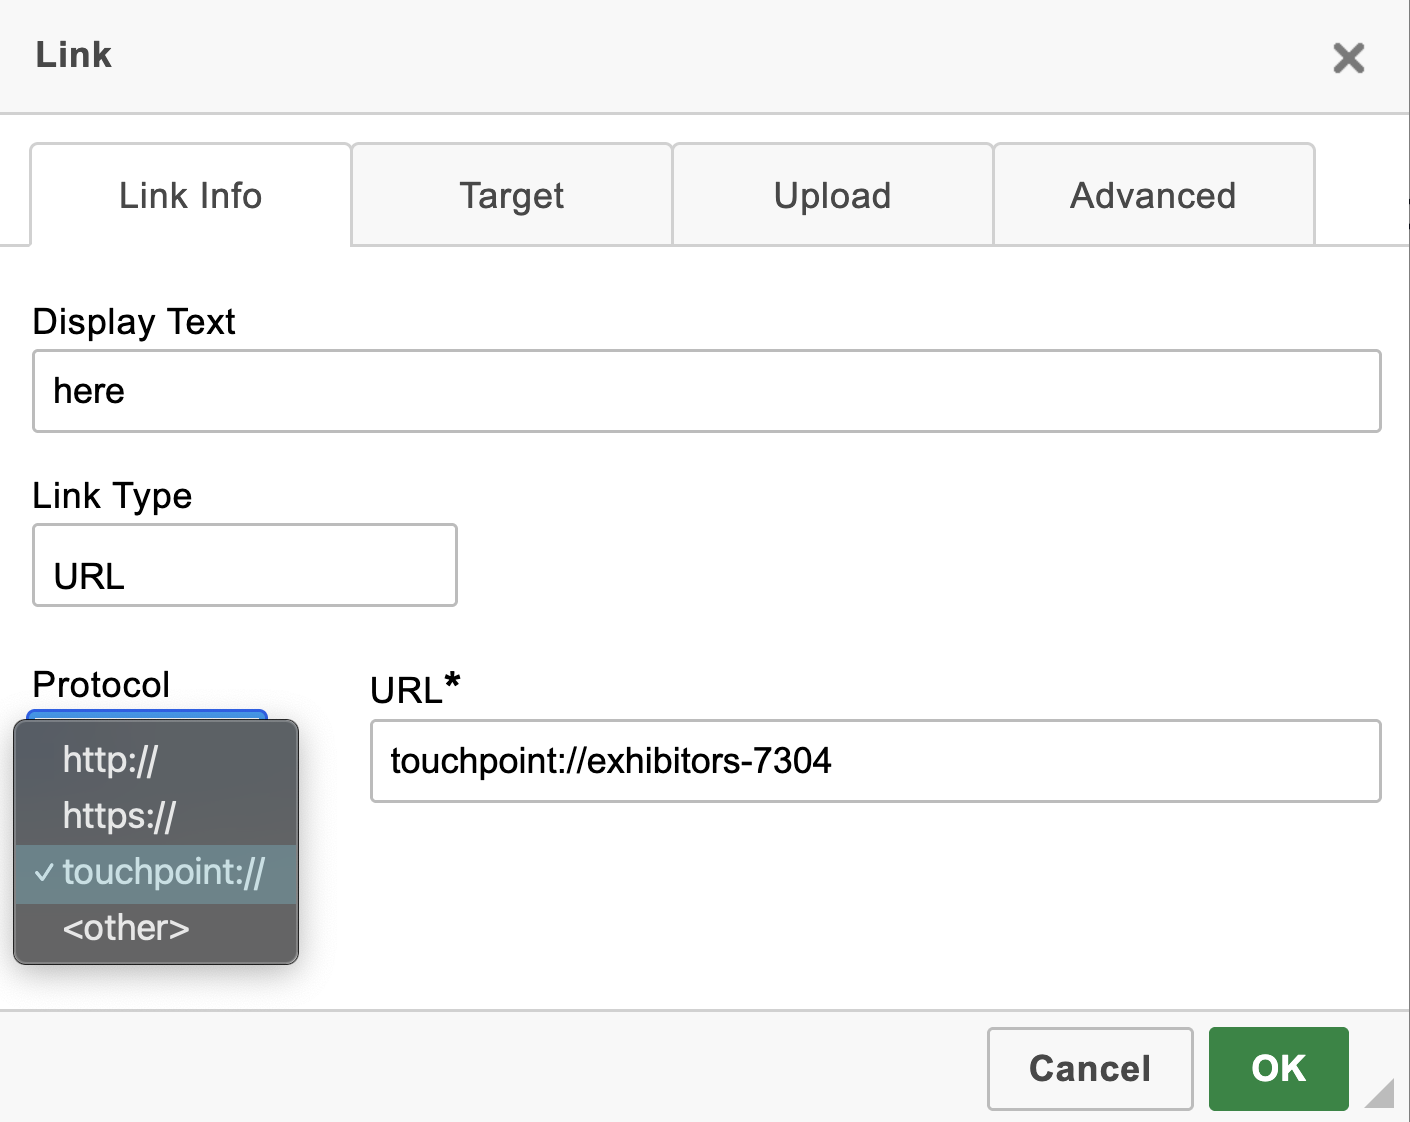Click the URL* field label
The height and width of the screenshot is (1122, 1410).
415,689
